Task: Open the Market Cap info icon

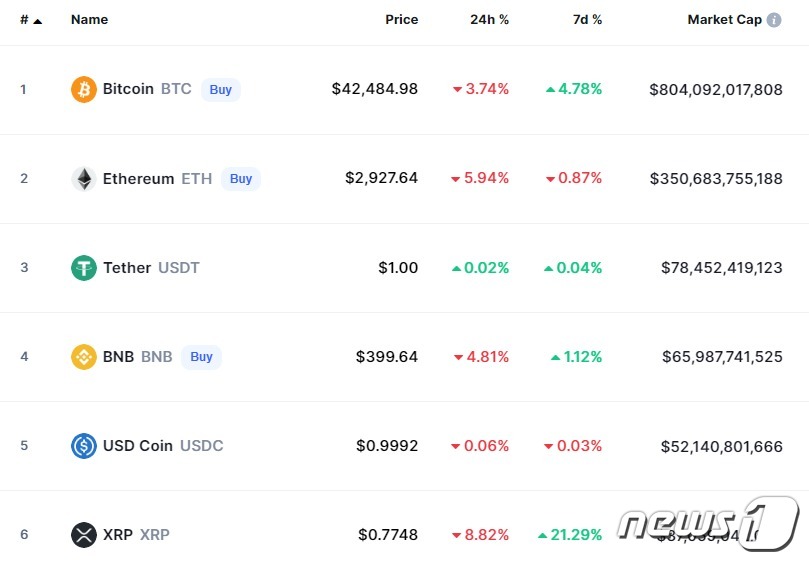Action: [x=774, y=20]
